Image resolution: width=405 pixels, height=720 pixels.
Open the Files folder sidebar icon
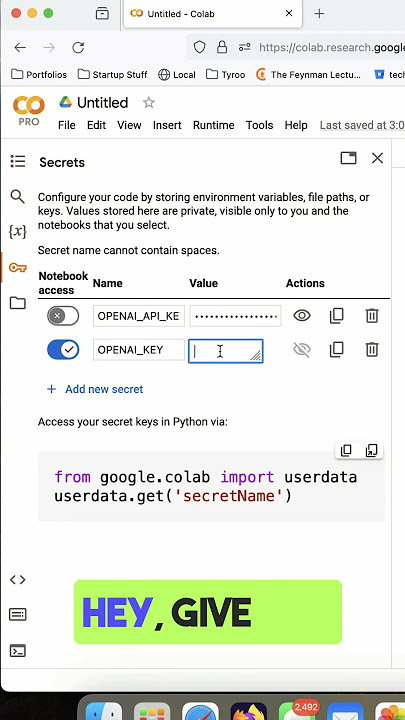pos(17,303)
